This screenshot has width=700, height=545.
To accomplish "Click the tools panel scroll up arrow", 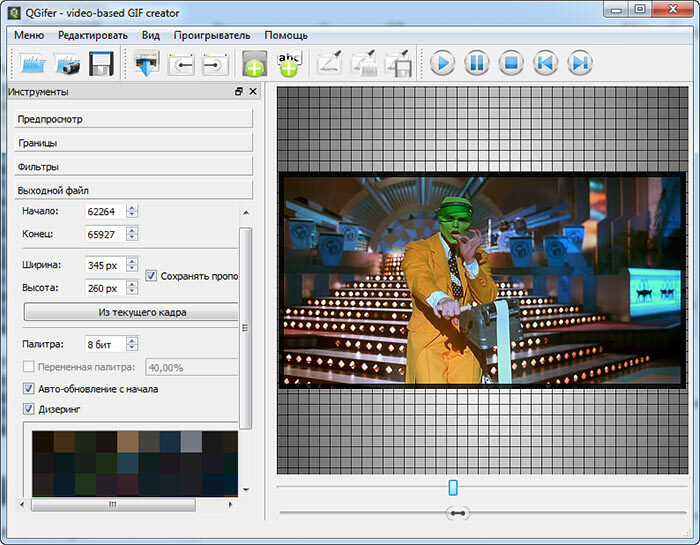I will [x=246, y=213].
